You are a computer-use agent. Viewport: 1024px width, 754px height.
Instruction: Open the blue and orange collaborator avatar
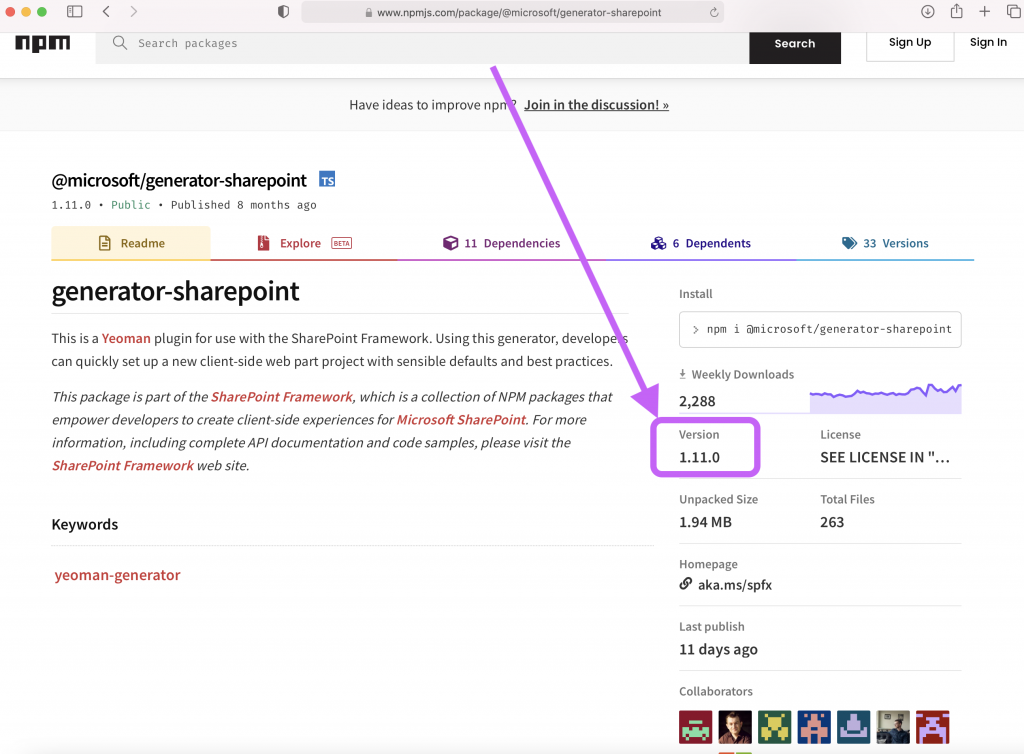pos(814,727)
